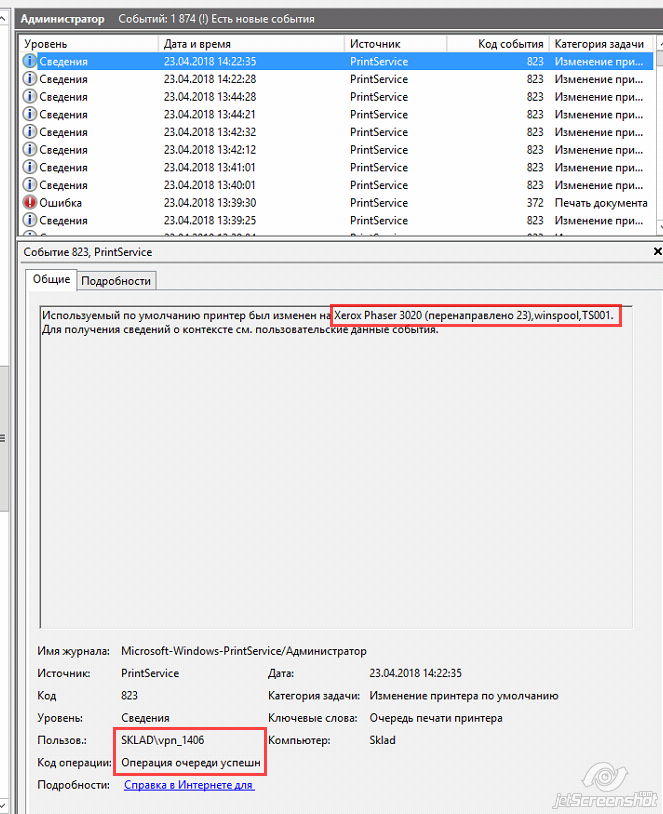
Task: Open the Справка в Интернете link
Action: coord(189,785)
